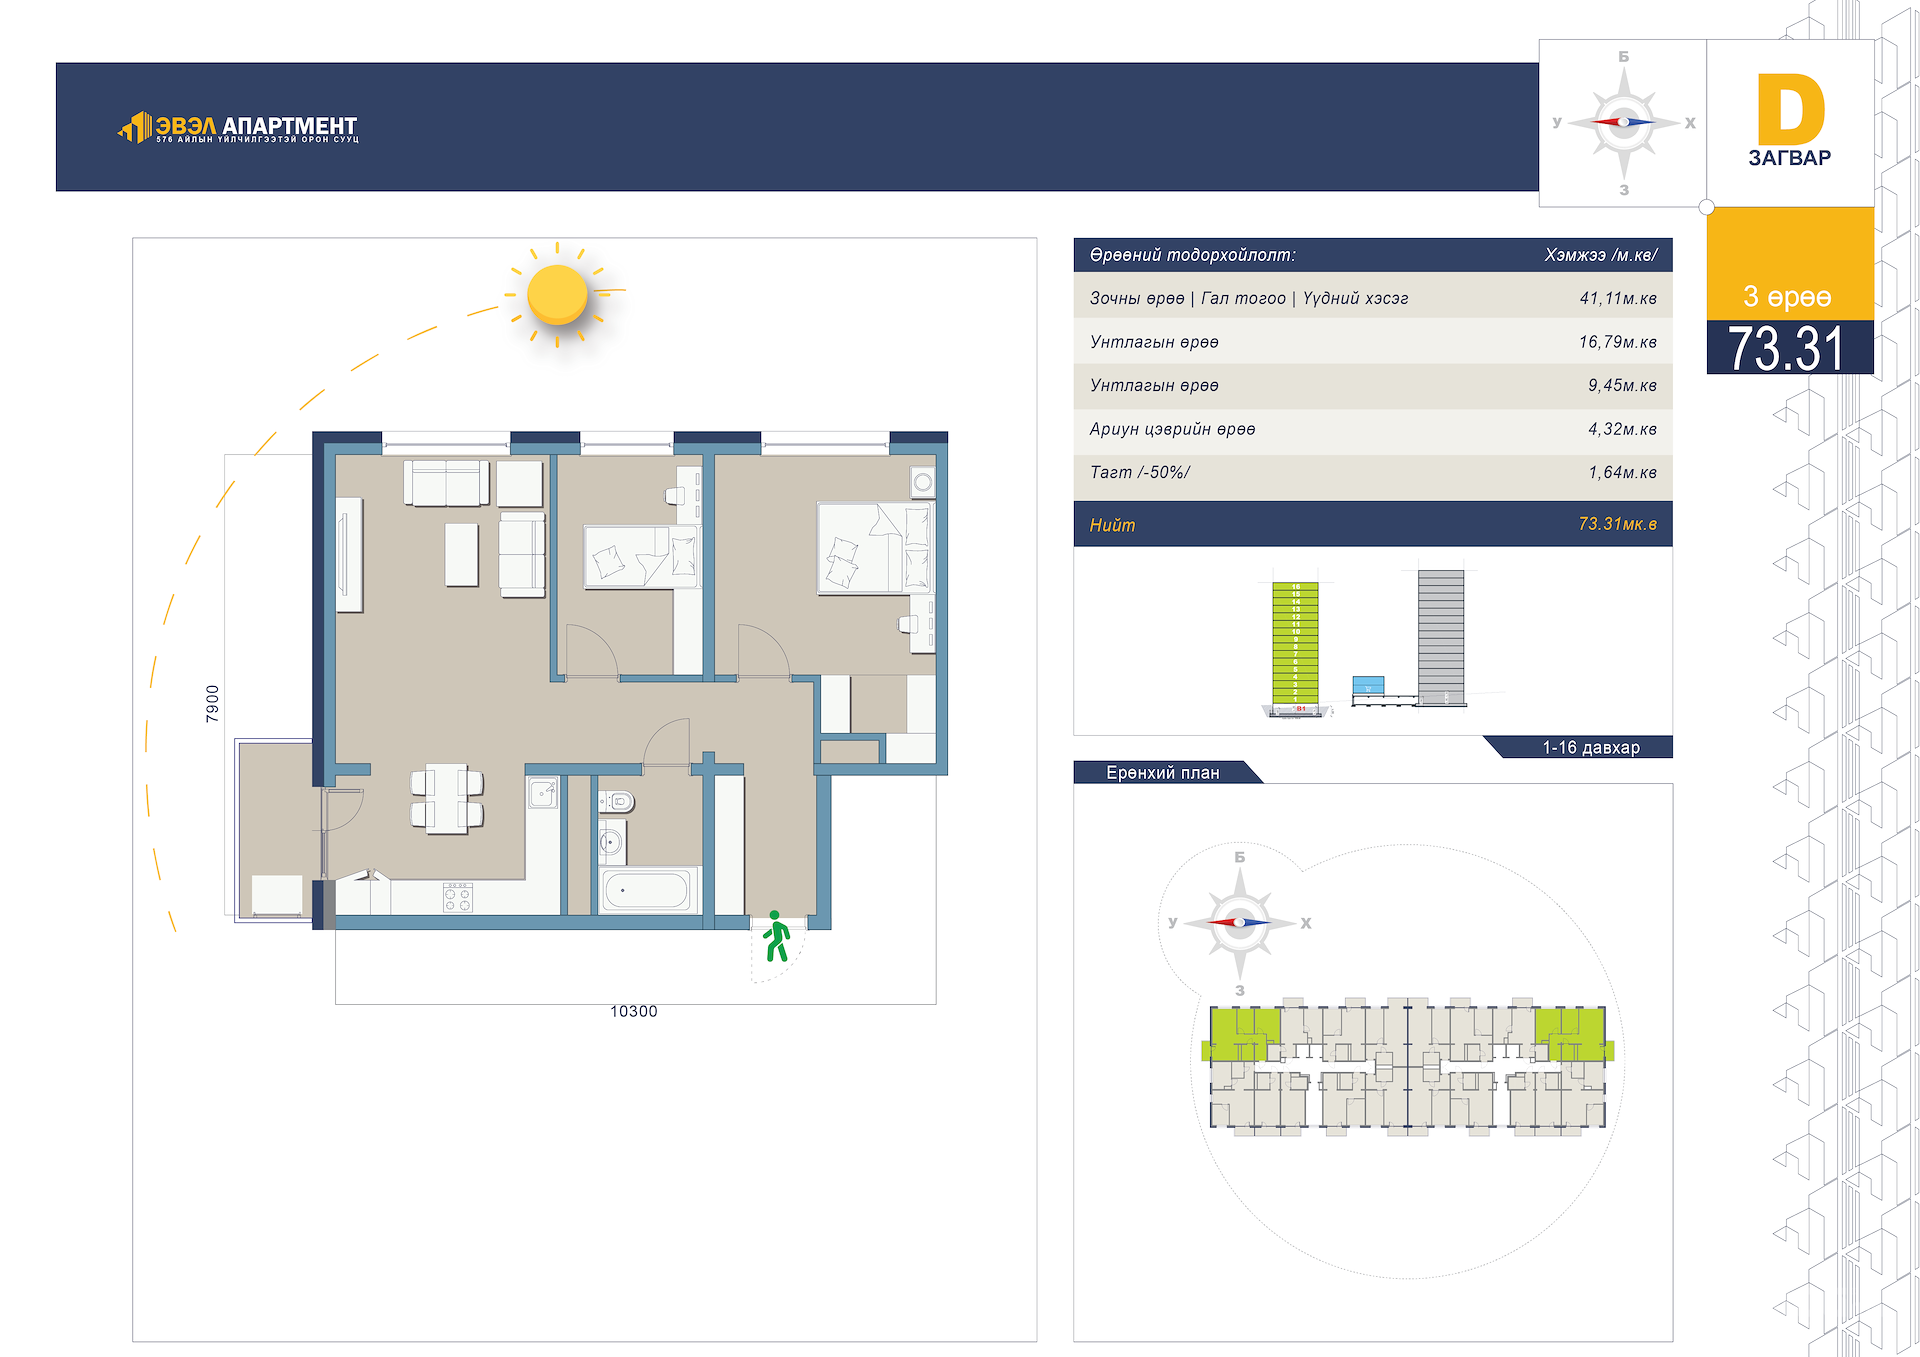Viewport: 1920px width, 1357px height.
Task: Click the compass in the Ерөнхий план panel
Action: 1239,922
